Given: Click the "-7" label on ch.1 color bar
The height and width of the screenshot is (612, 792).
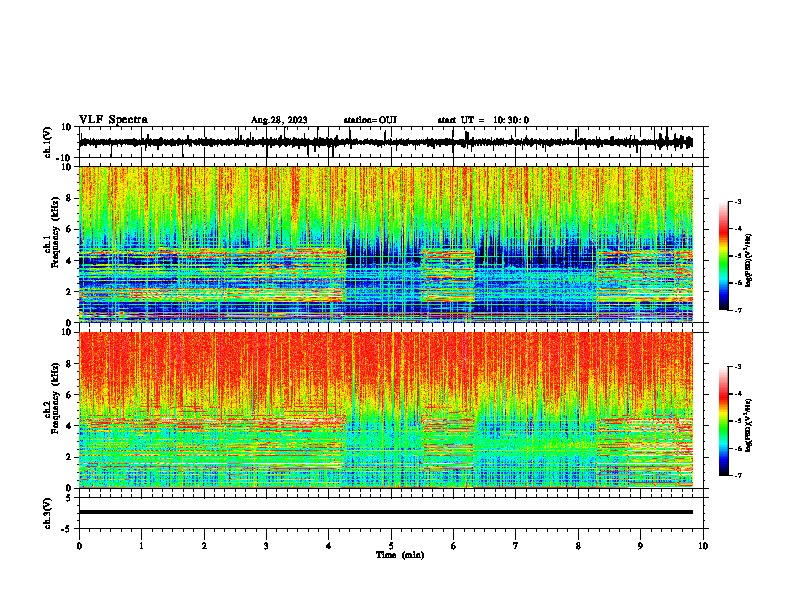Looking at the screenshot, I should 737,310.
